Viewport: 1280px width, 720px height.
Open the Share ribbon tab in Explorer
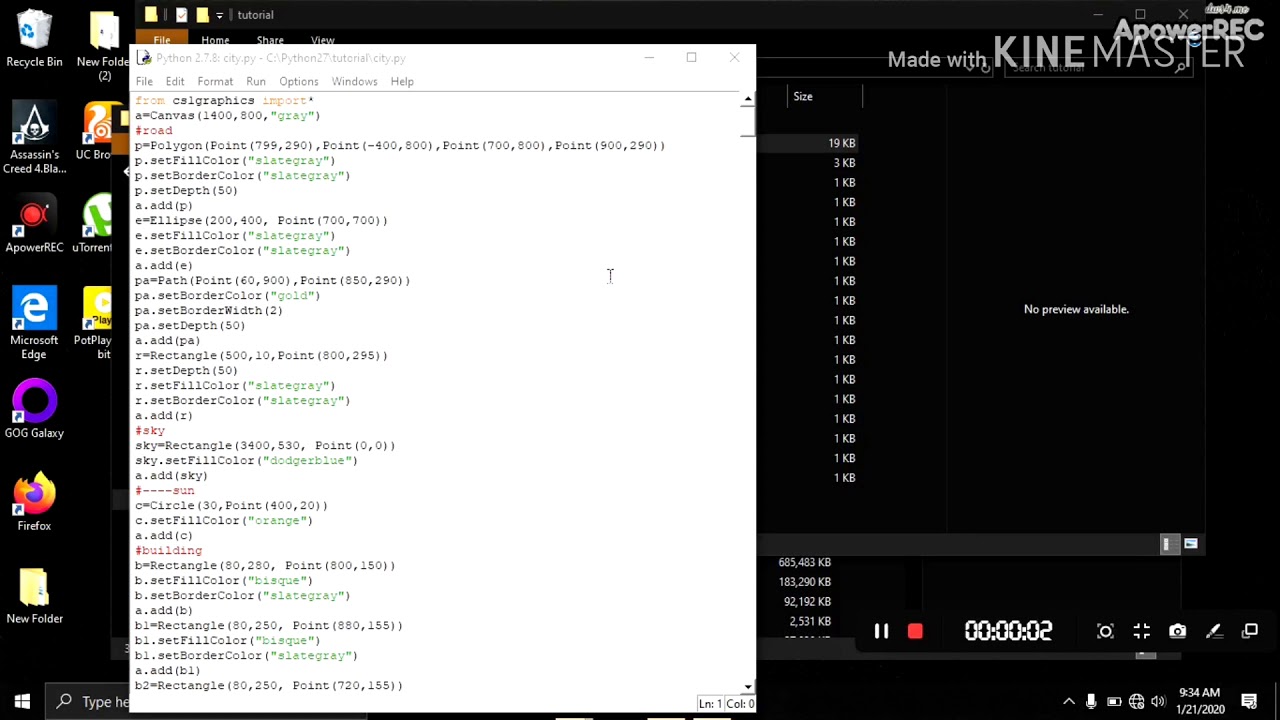(270, 40)
